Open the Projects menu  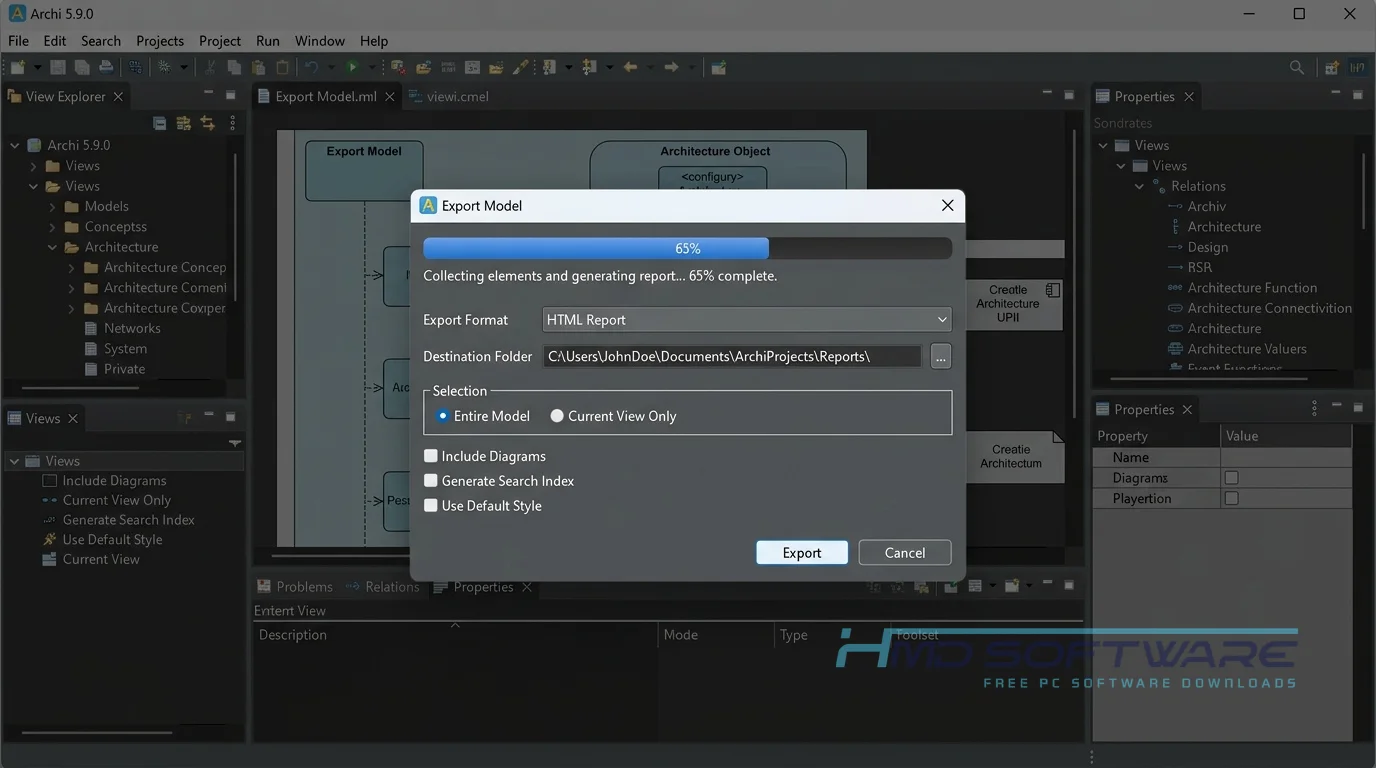pos(160,41)
